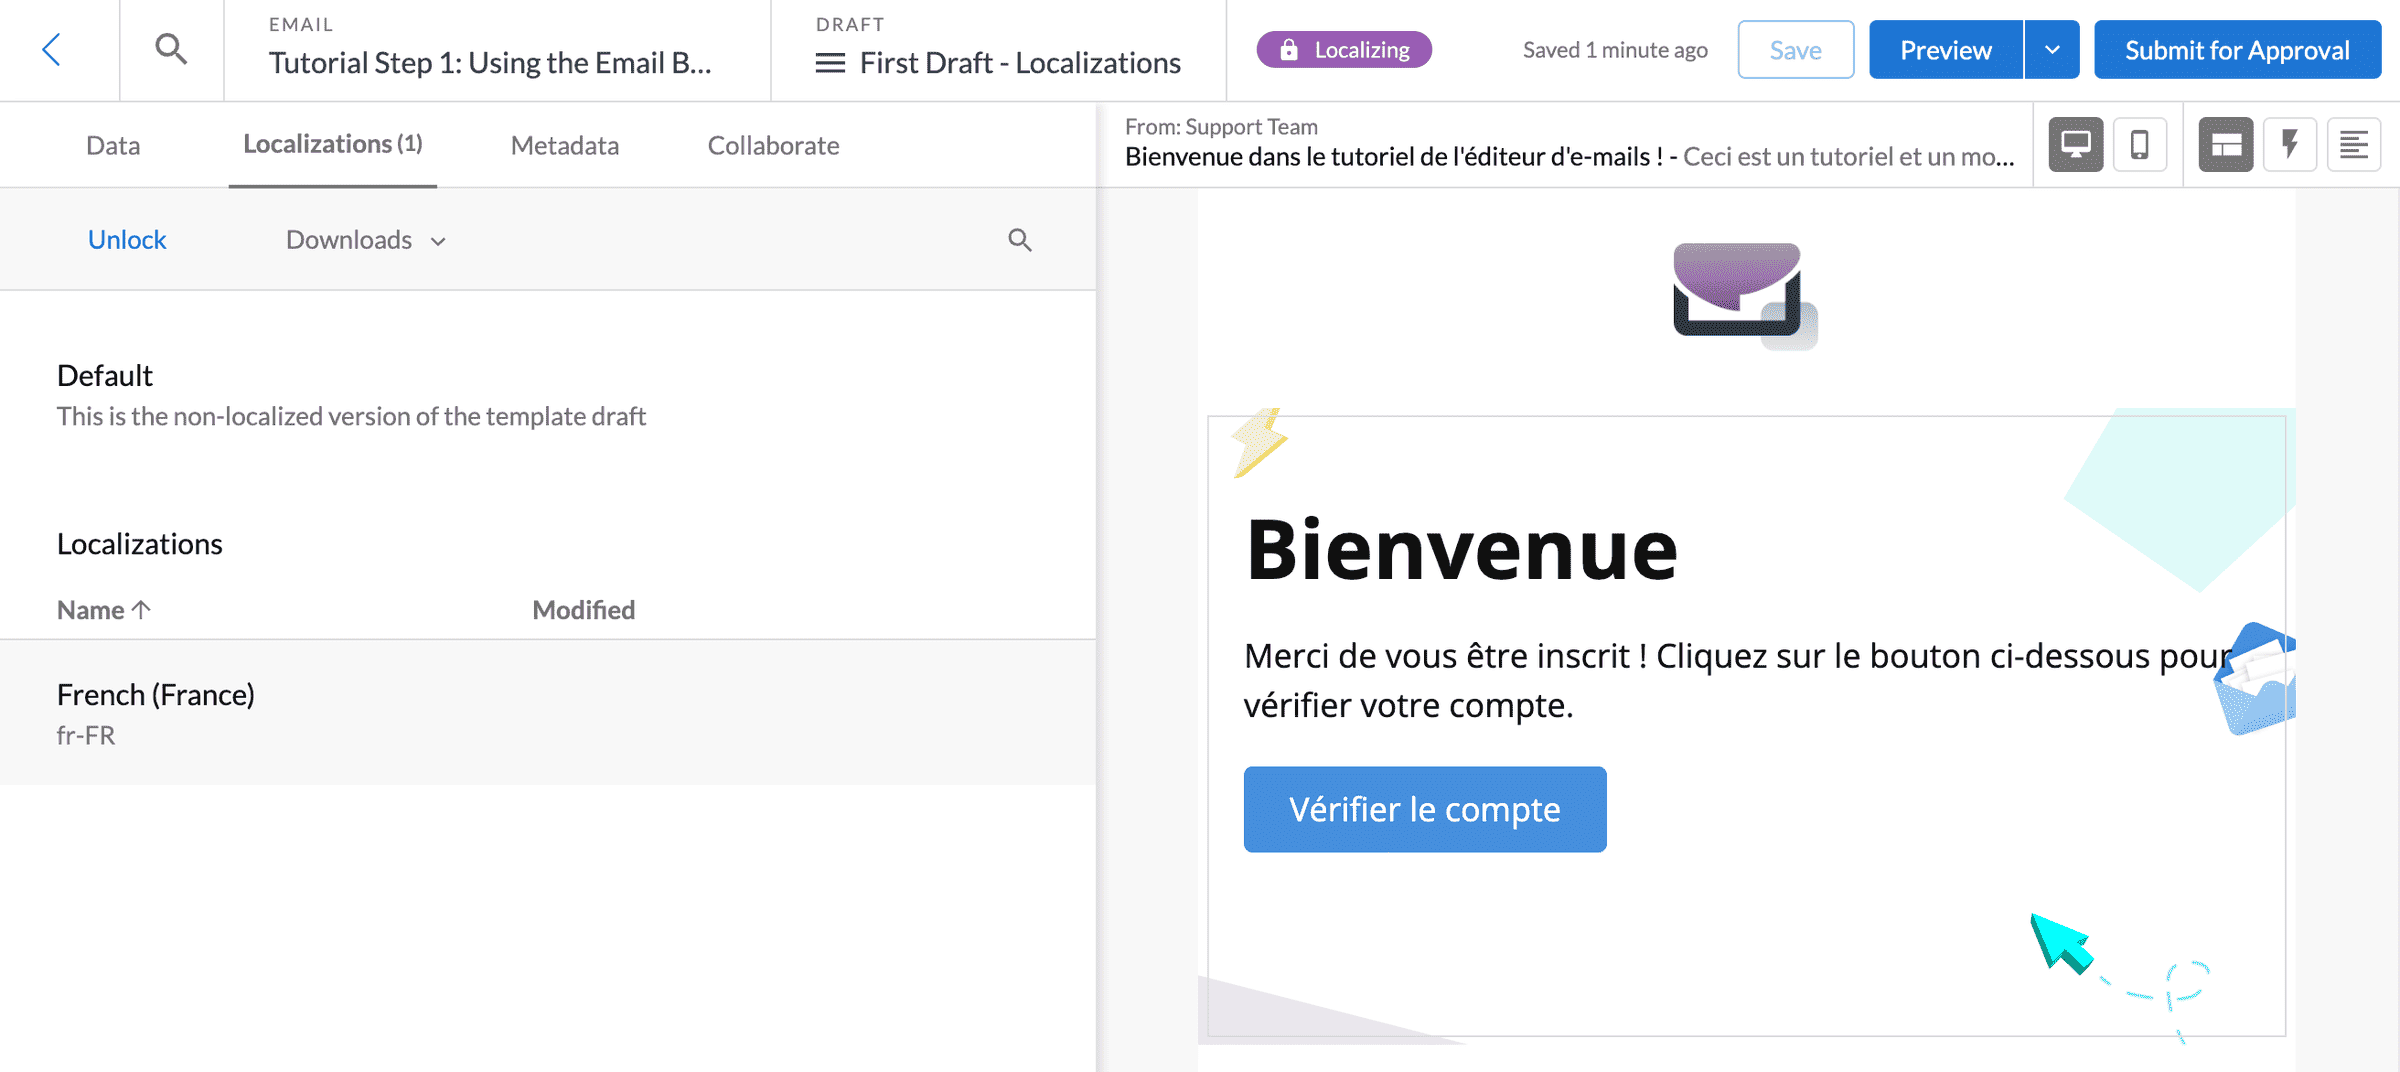Select the layout view icon
This screenshot has width=2400, height=1072.
2225,145
